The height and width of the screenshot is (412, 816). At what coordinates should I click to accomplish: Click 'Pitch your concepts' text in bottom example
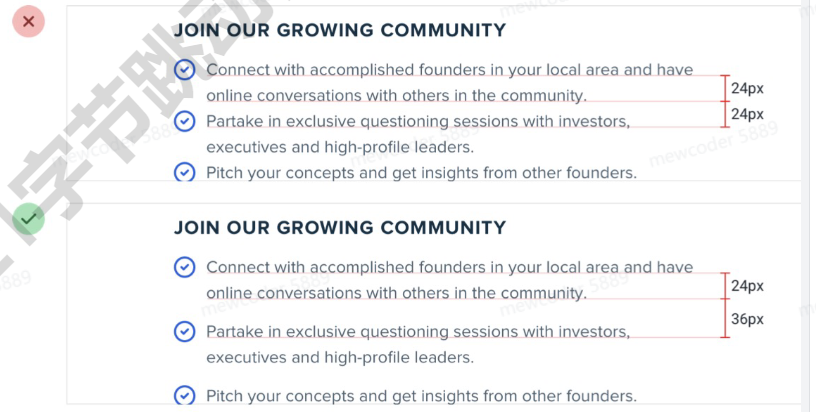point(420,395)
